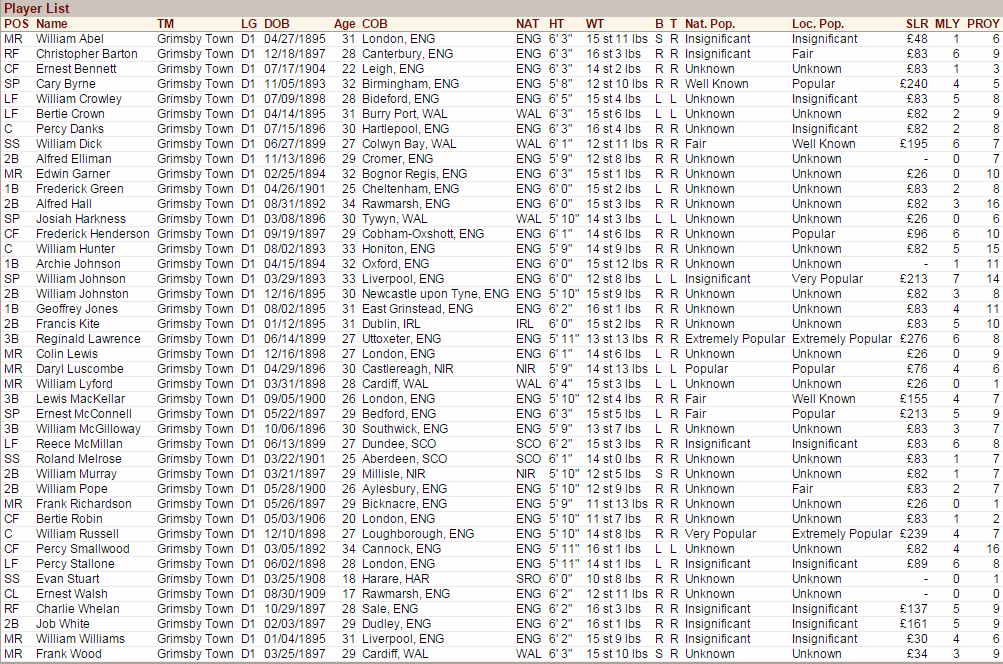Open player Geoffrey Jones

[77, 309]
